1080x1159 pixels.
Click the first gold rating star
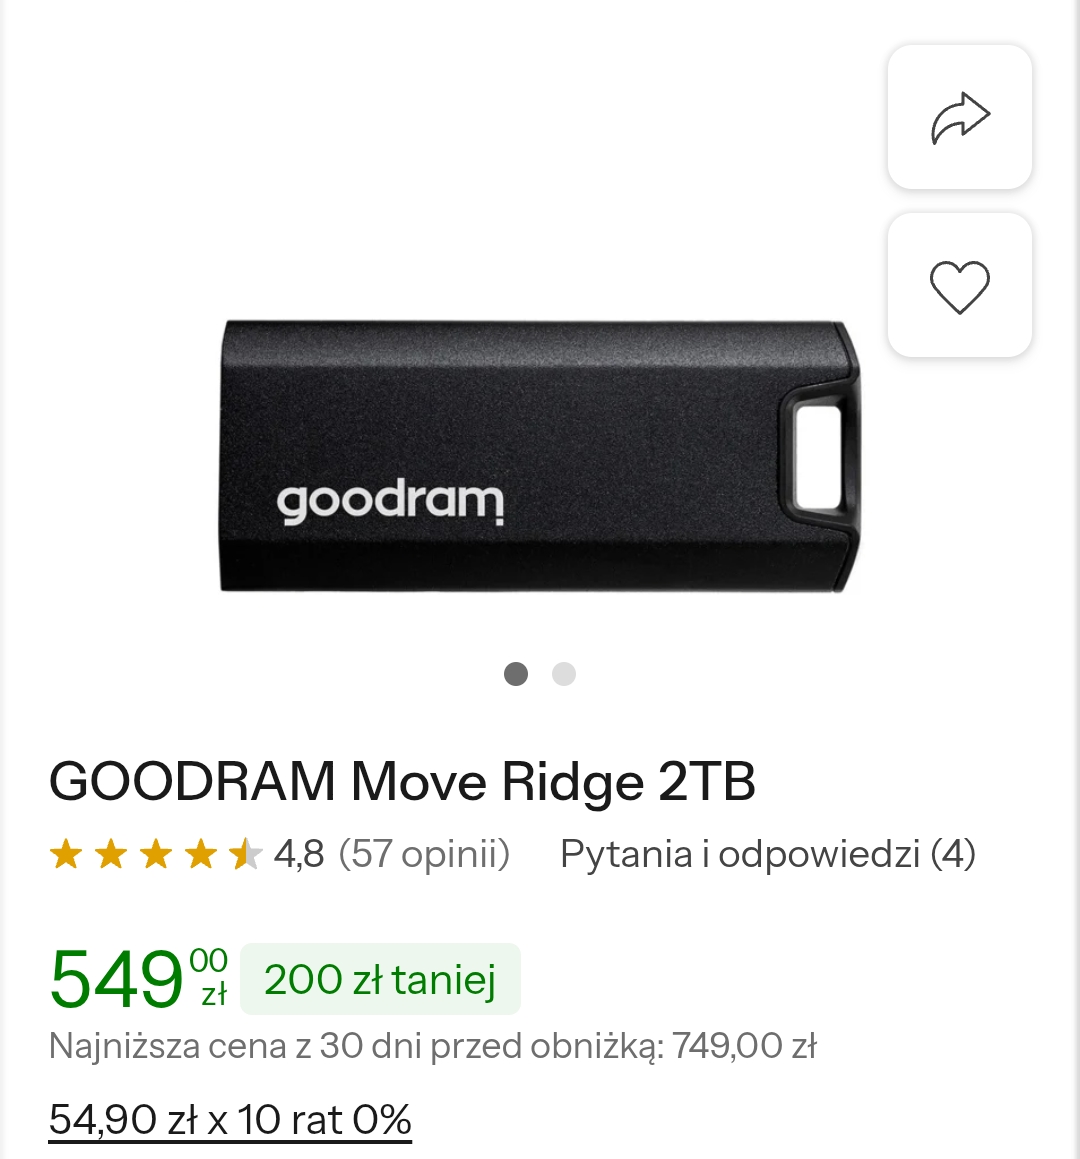pyautogui.click(x=66, y=855)
